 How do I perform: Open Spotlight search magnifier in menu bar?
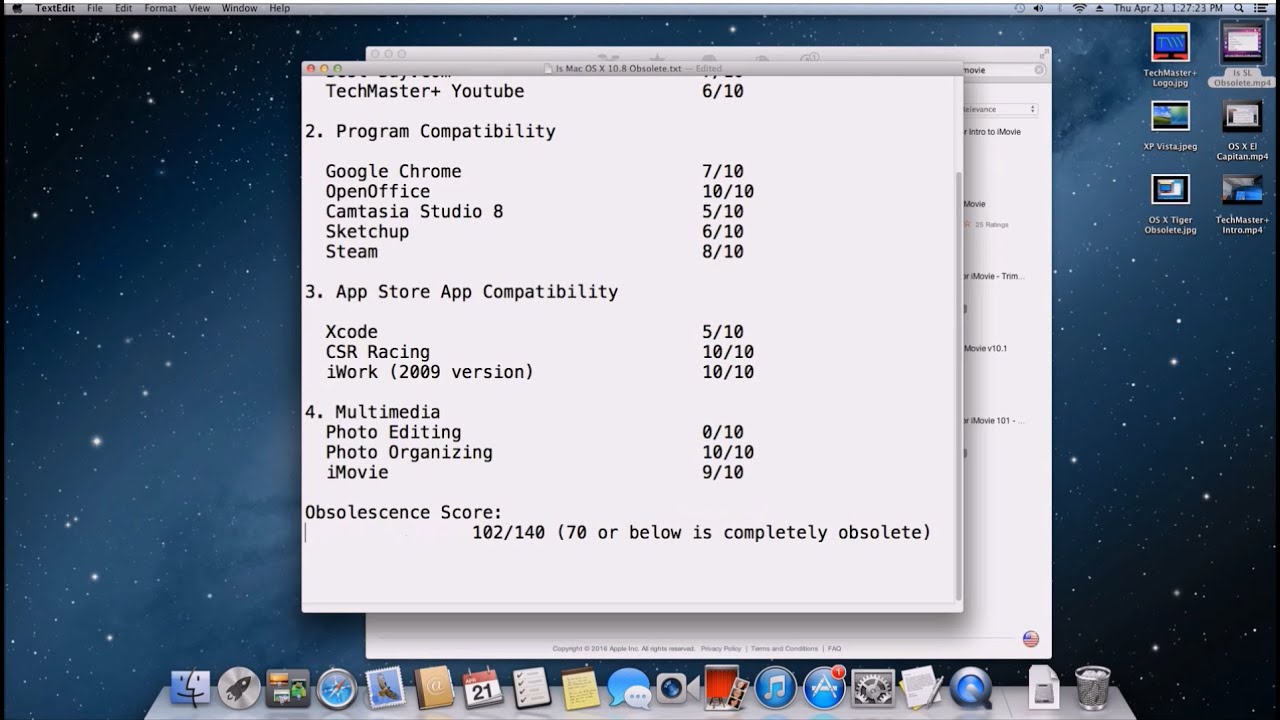pos(1241,8)
